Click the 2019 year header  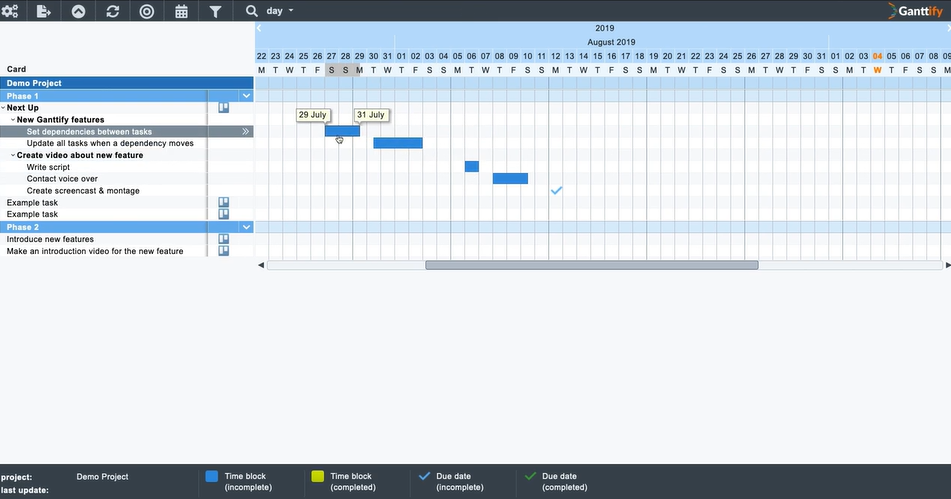tap(605, 28)
